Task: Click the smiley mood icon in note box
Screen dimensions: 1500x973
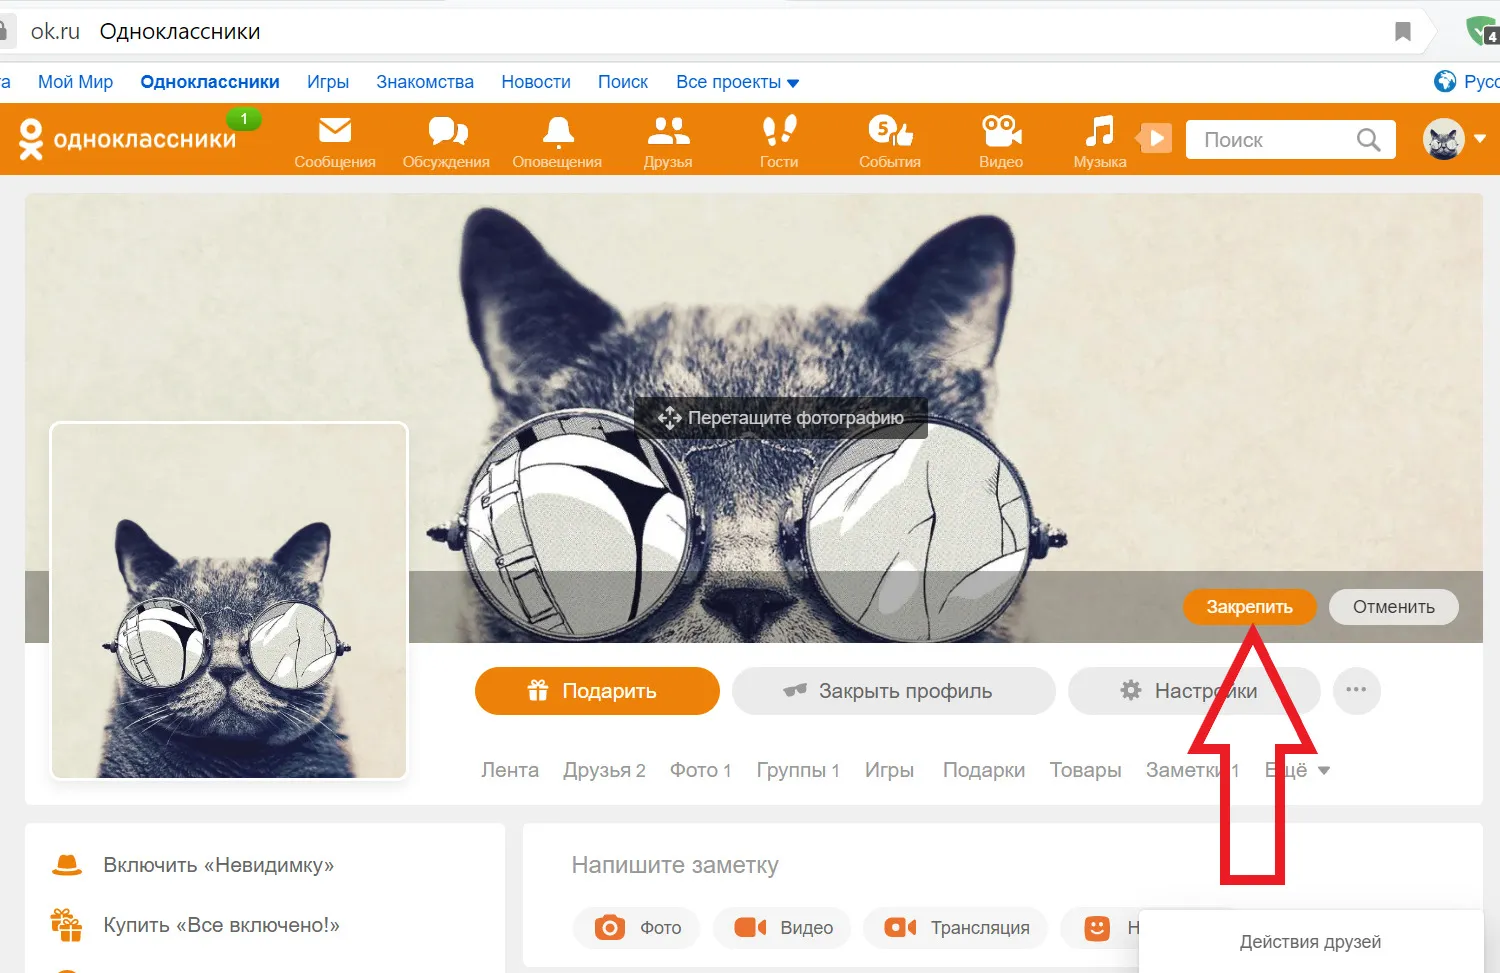Action: click(x=1097, y=928)
